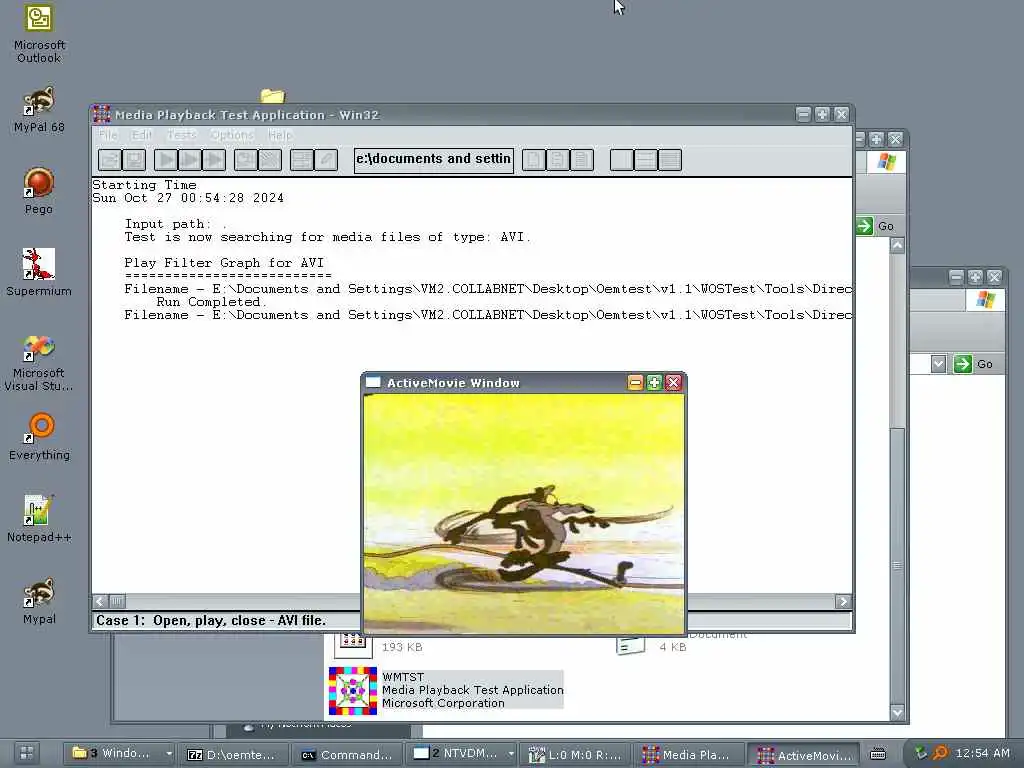This screenshot has height=768, width=1024.
Task: Click the floppy-disk save toolbar icon
Action: coord(135,160)
